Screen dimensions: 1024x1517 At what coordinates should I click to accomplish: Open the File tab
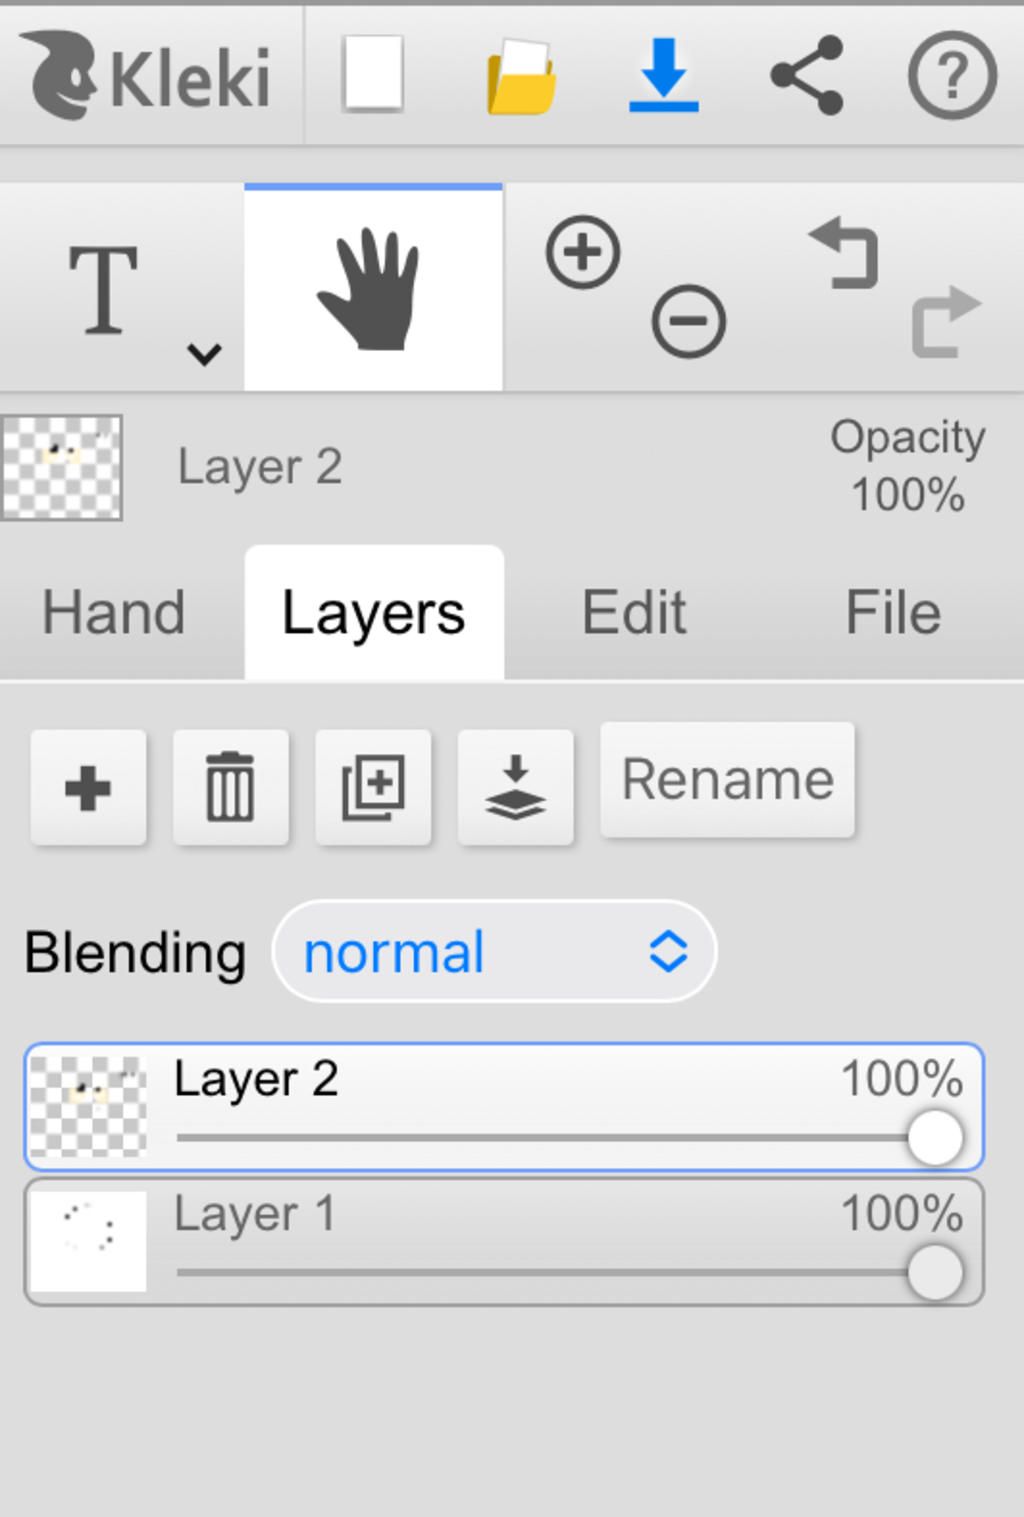coord(893,612)
